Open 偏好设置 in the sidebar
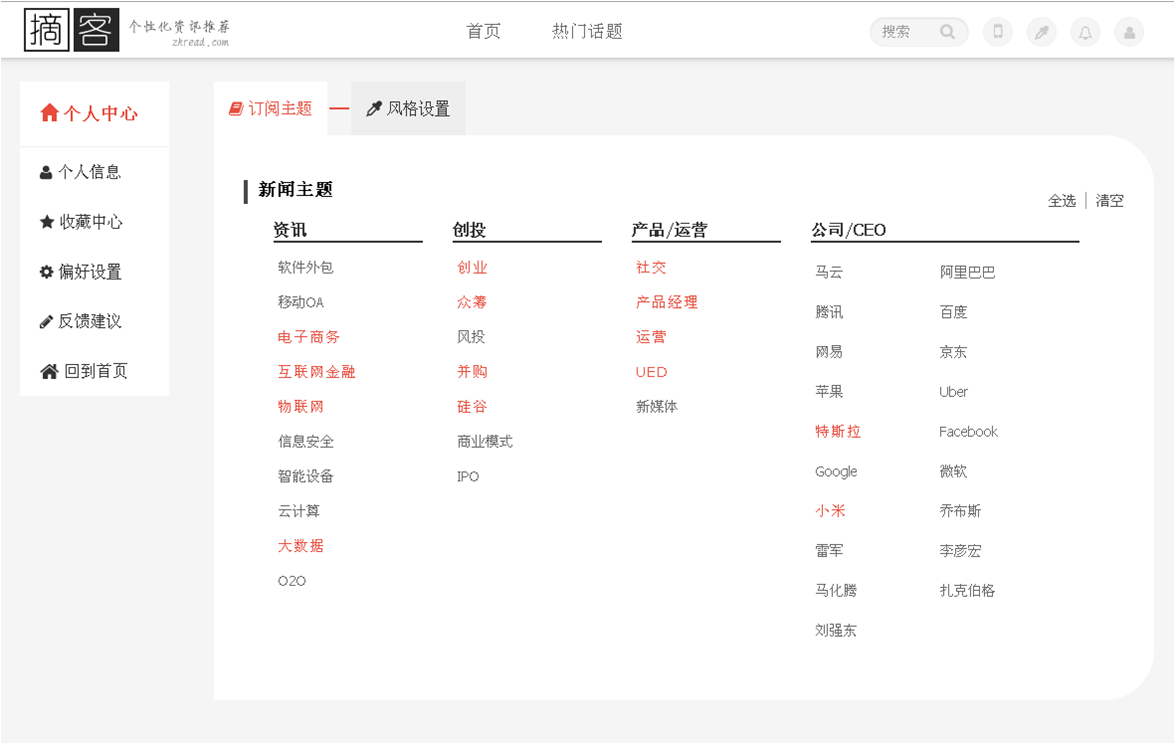 [x=80, y=272]
